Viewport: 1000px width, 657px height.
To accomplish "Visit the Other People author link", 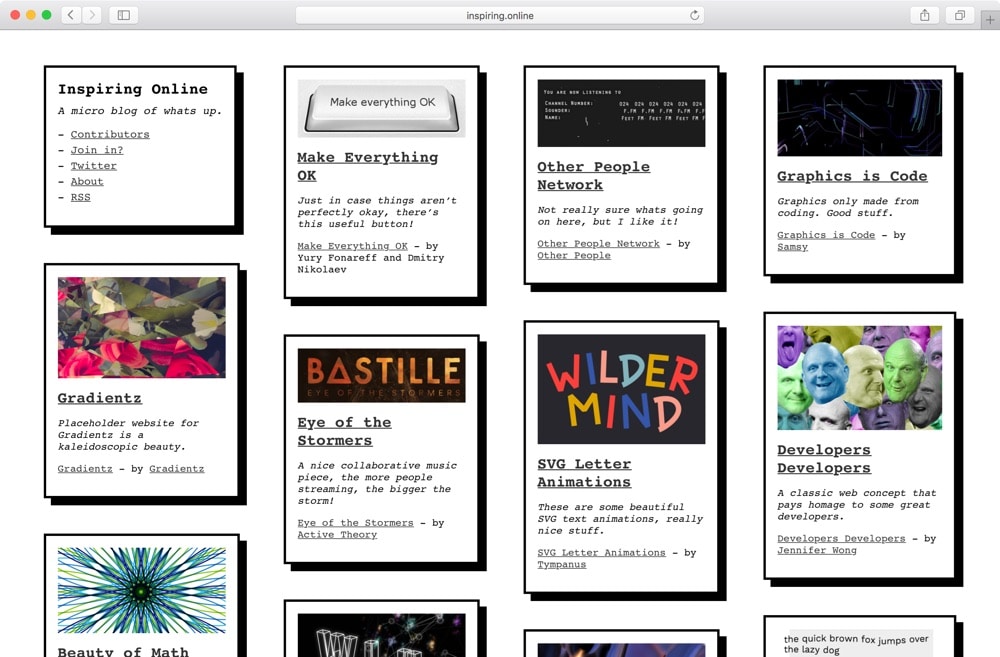I will pos(573,255).
